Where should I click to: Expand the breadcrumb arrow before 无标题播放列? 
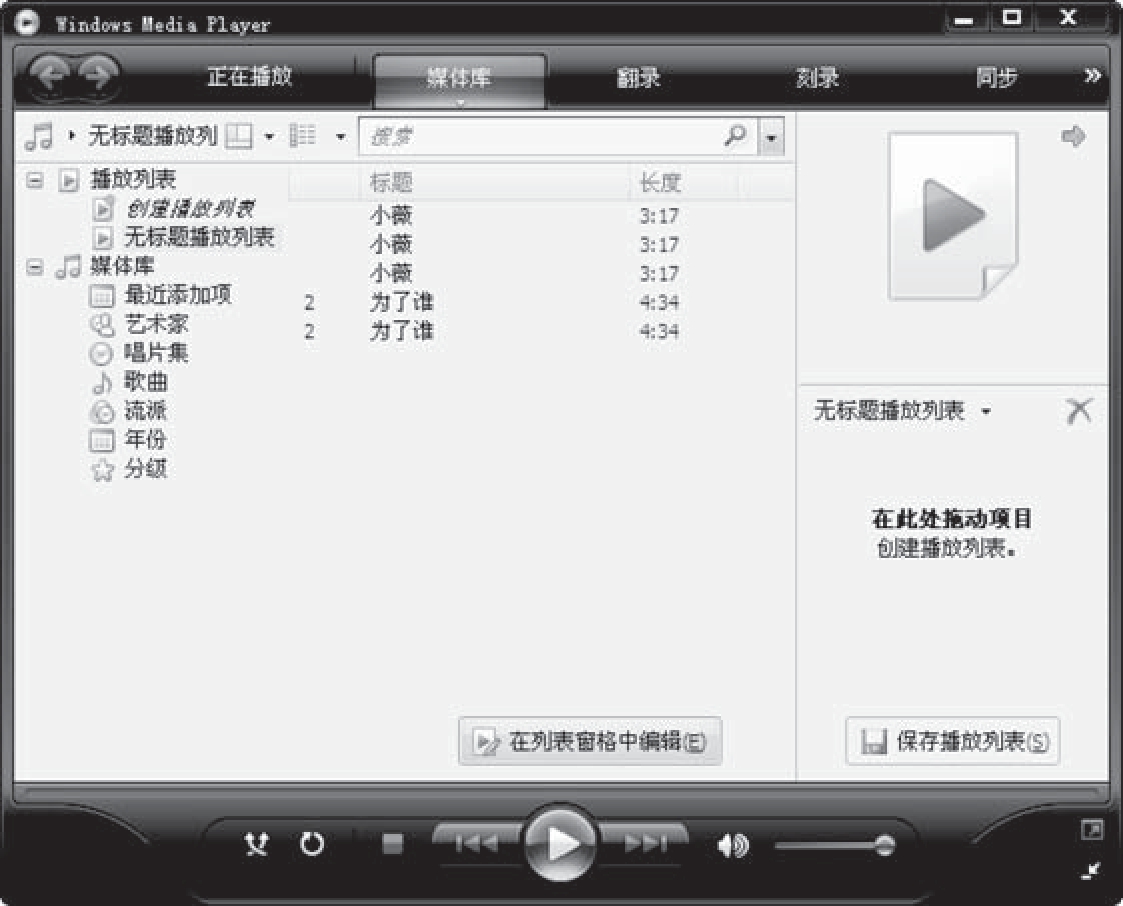pos(72,135)
